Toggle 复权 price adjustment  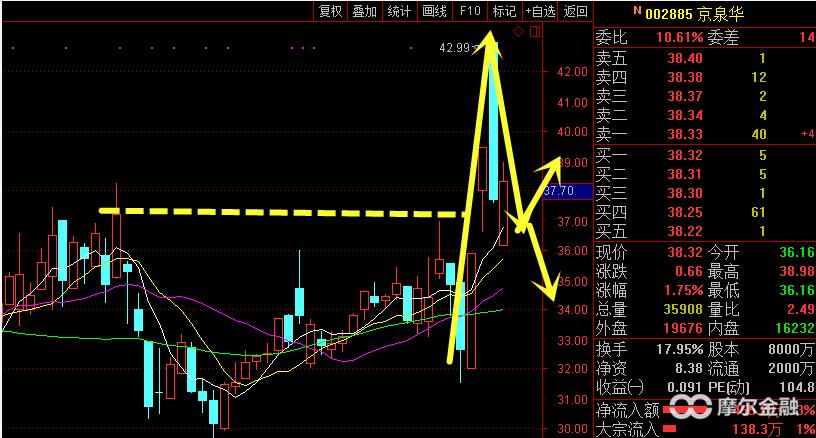330,11
